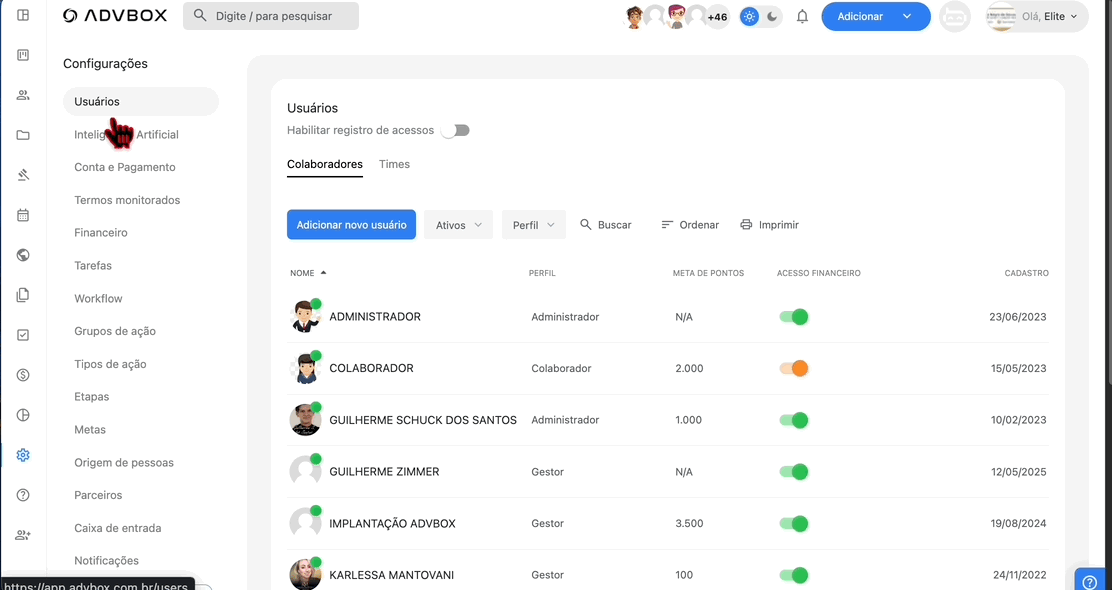Image resolution: width=1112 pixels, height=590 pixels.
Task: Switch to the Times tab
Action: pos(394,164)
